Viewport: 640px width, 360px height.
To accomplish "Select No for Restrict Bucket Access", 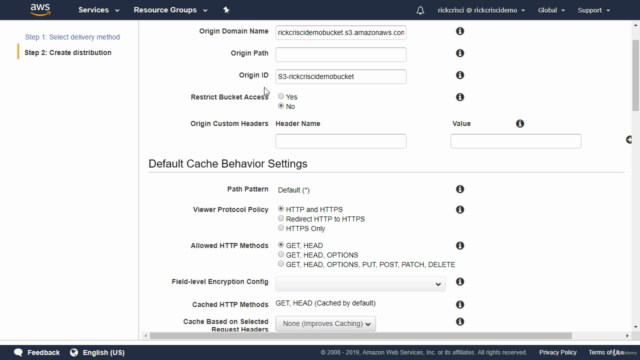I will coord(281,106).
